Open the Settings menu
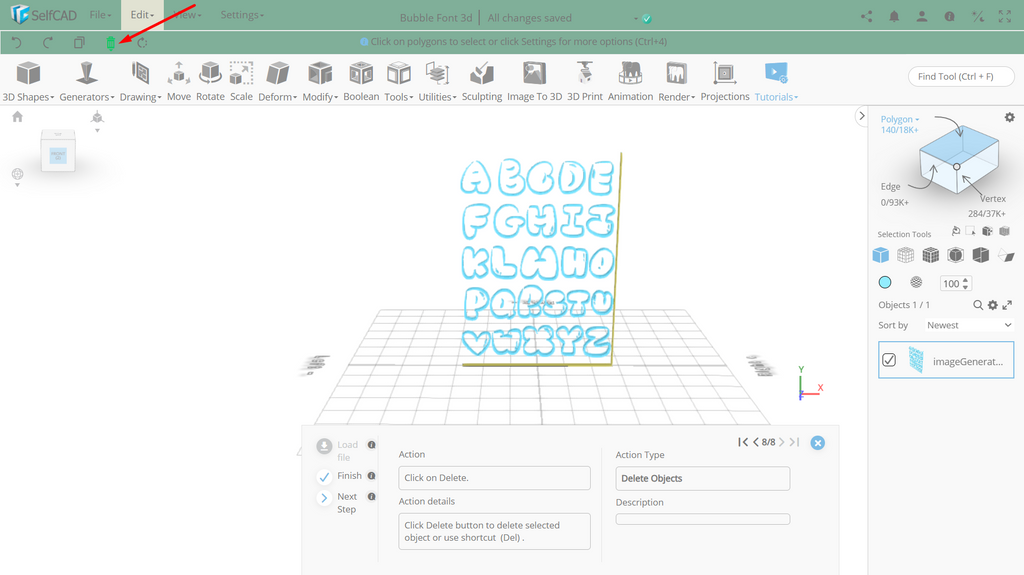This screenshot has height=575, width=1024. click(242, 14)
